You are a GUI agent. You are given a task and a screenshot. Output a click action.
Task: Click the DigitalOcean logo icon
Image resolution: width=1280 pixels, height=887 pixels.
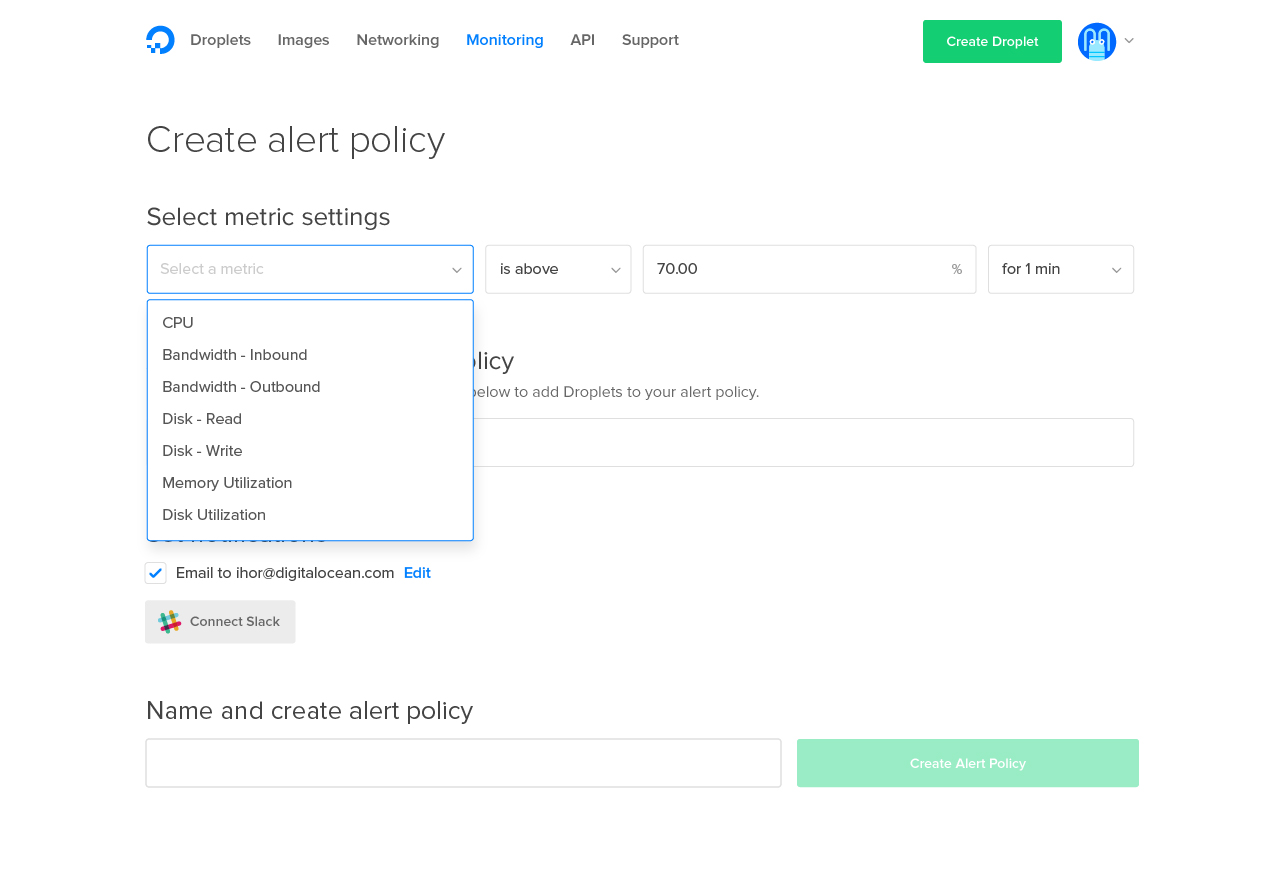[160, 40]
